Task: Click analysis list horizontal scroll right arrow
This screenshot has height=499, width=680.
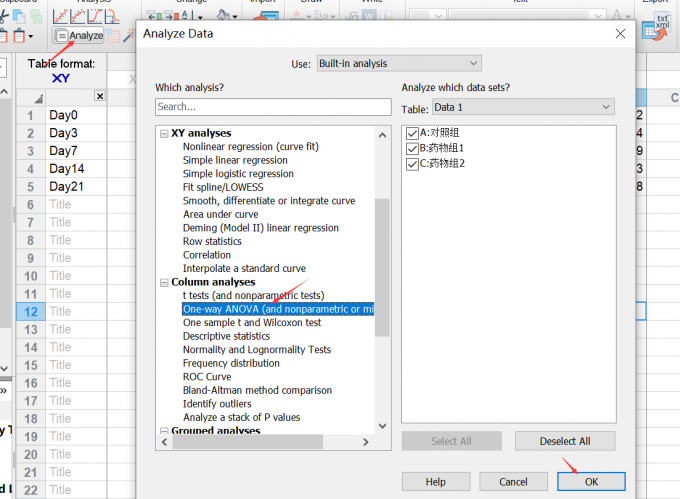Action: tap(366, 442)
